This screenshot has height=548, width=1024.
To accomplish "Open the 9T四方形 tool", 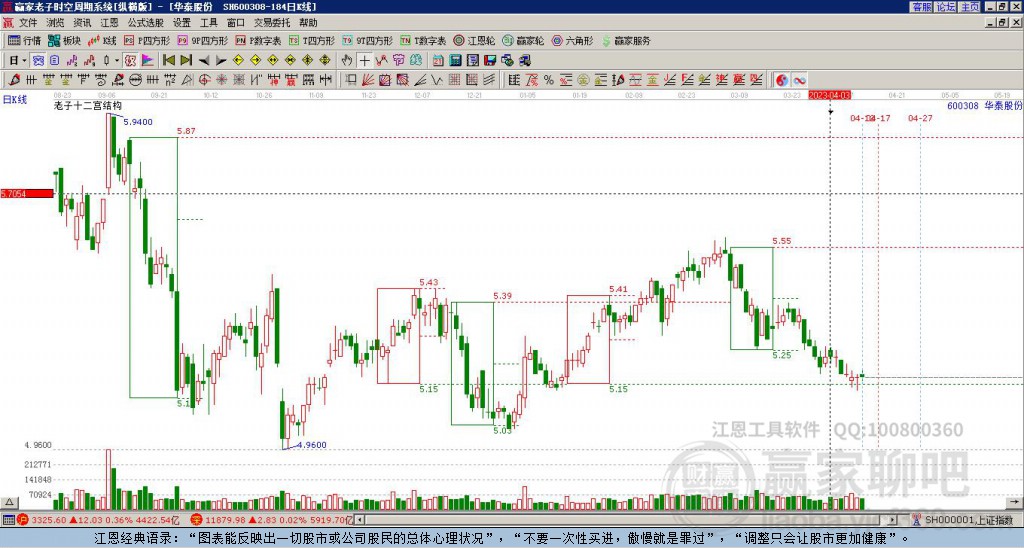I will click(x=367, y=40).
